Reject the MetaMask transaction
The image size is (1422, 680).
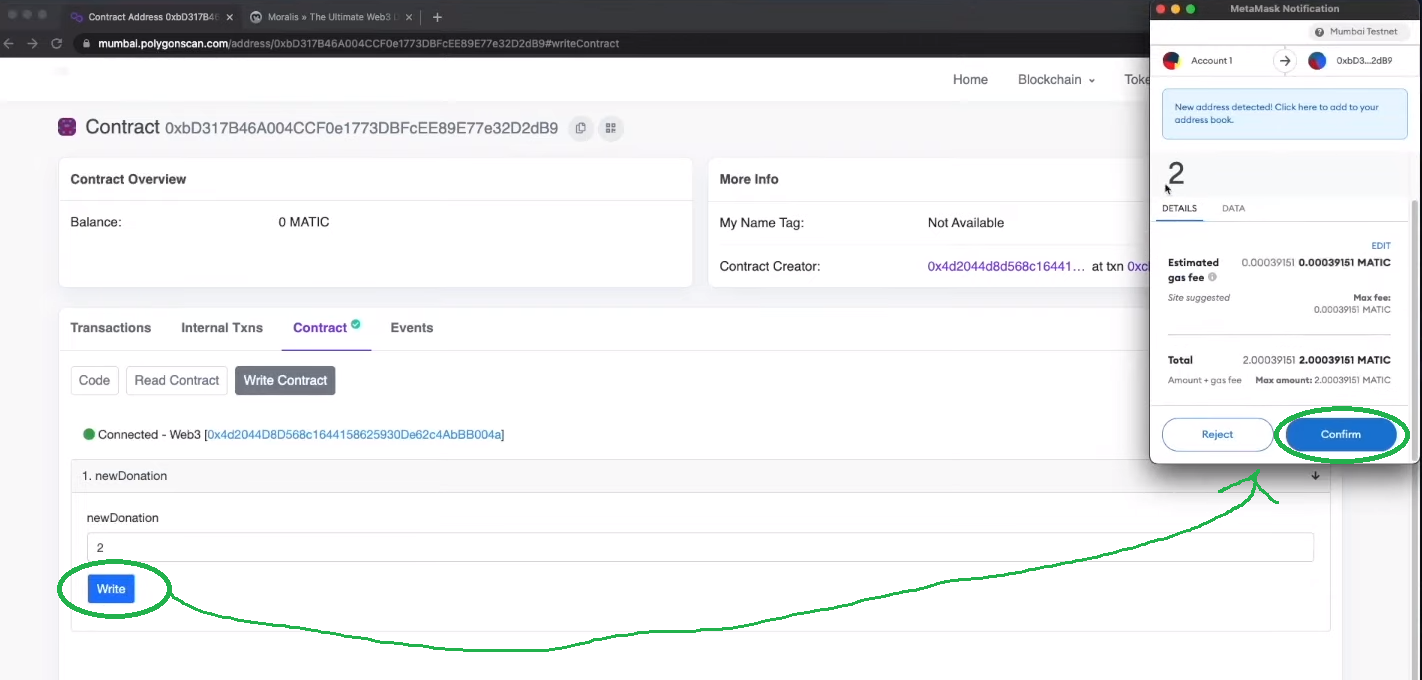(1217, 434)
